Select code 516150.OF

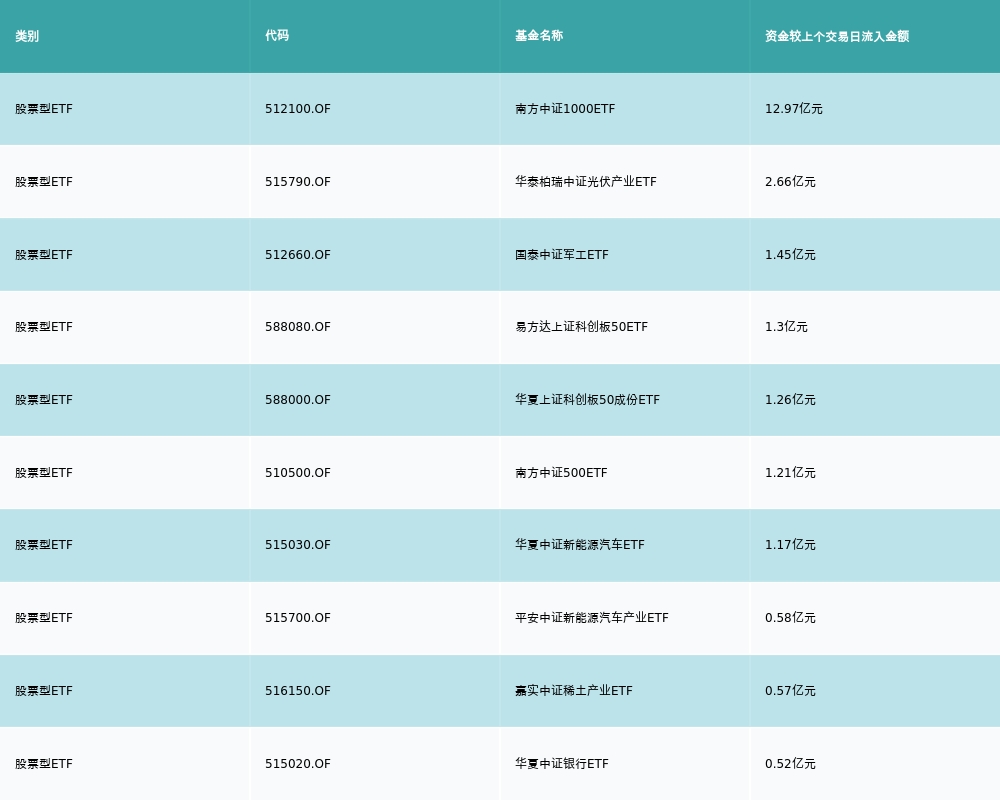click(x=298, y=691)
